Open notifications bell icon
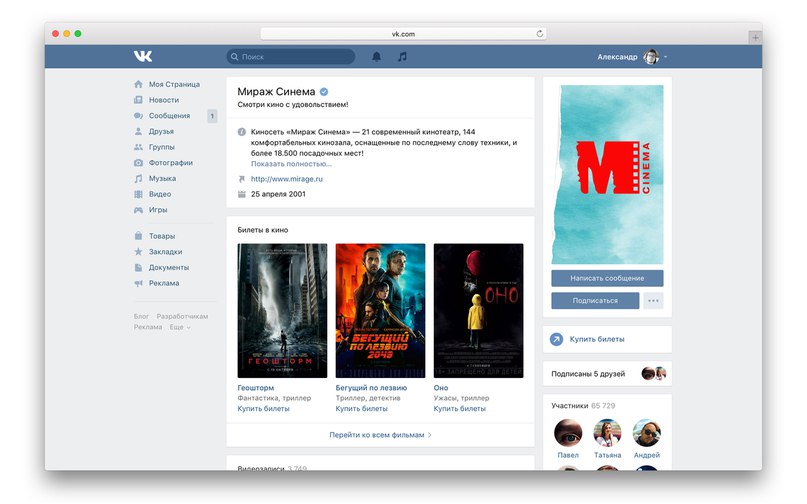 click(x=377, y=57)
